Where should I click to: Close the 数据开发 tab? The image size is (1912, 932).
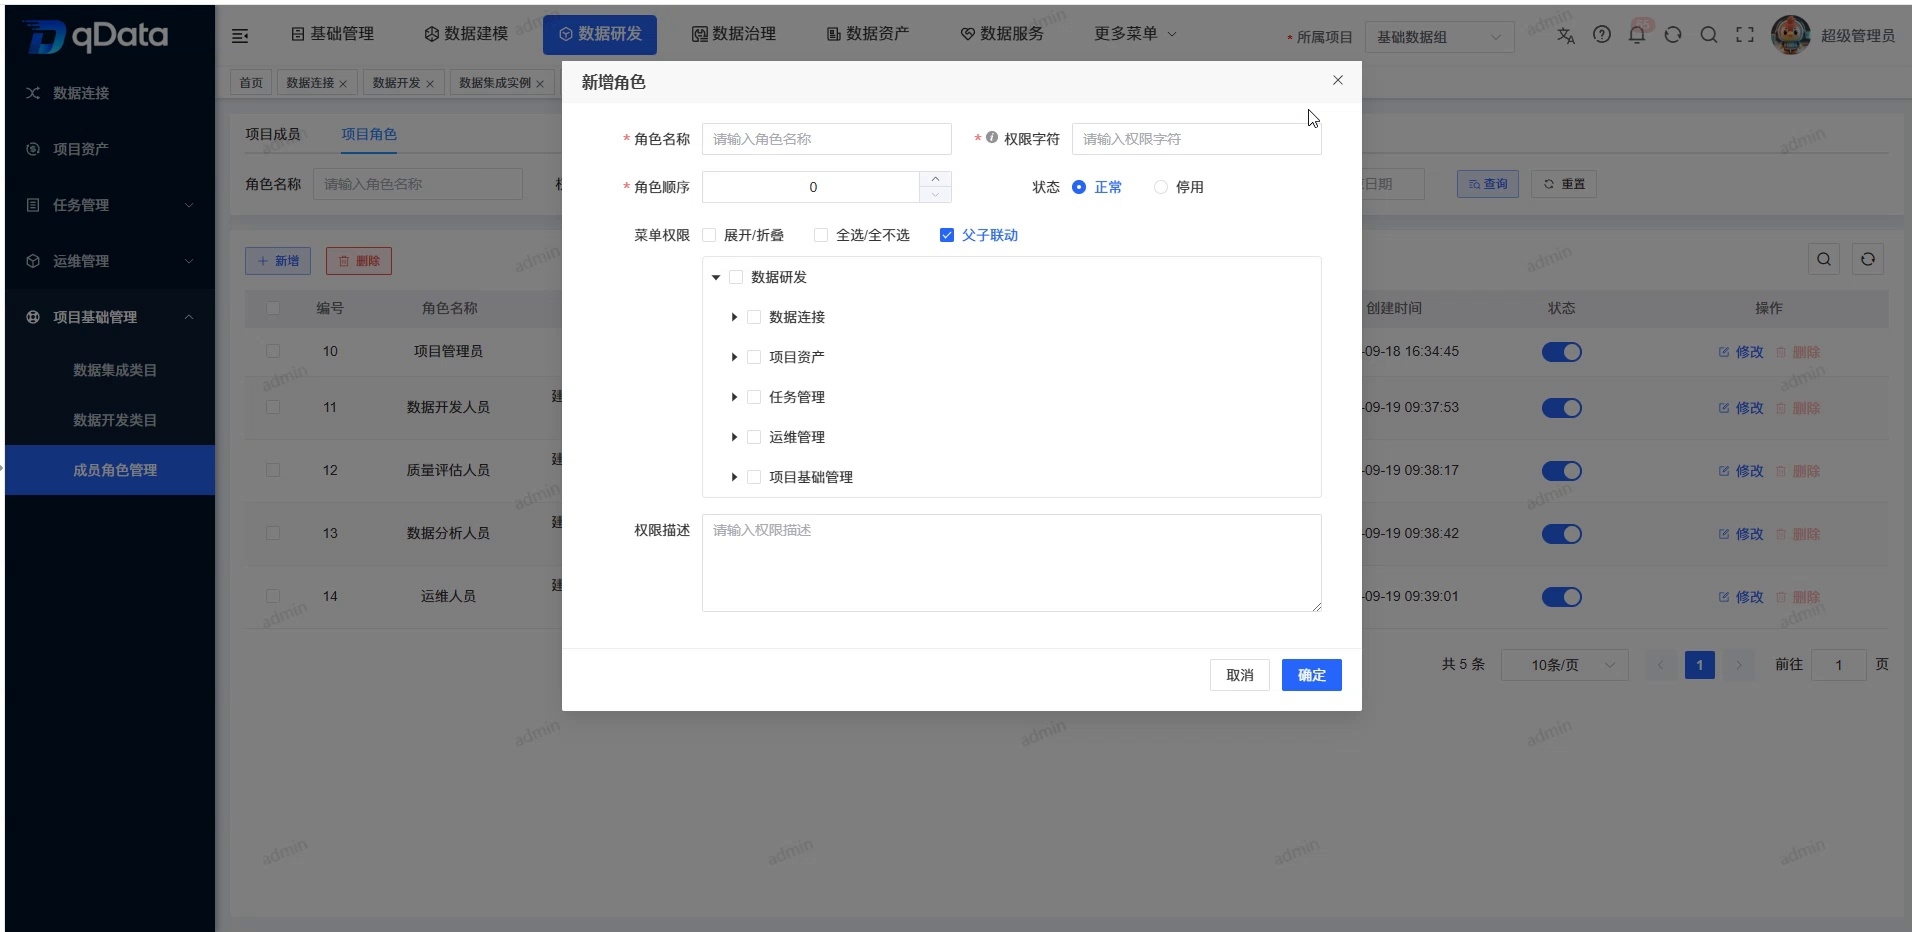coord(430,84)
